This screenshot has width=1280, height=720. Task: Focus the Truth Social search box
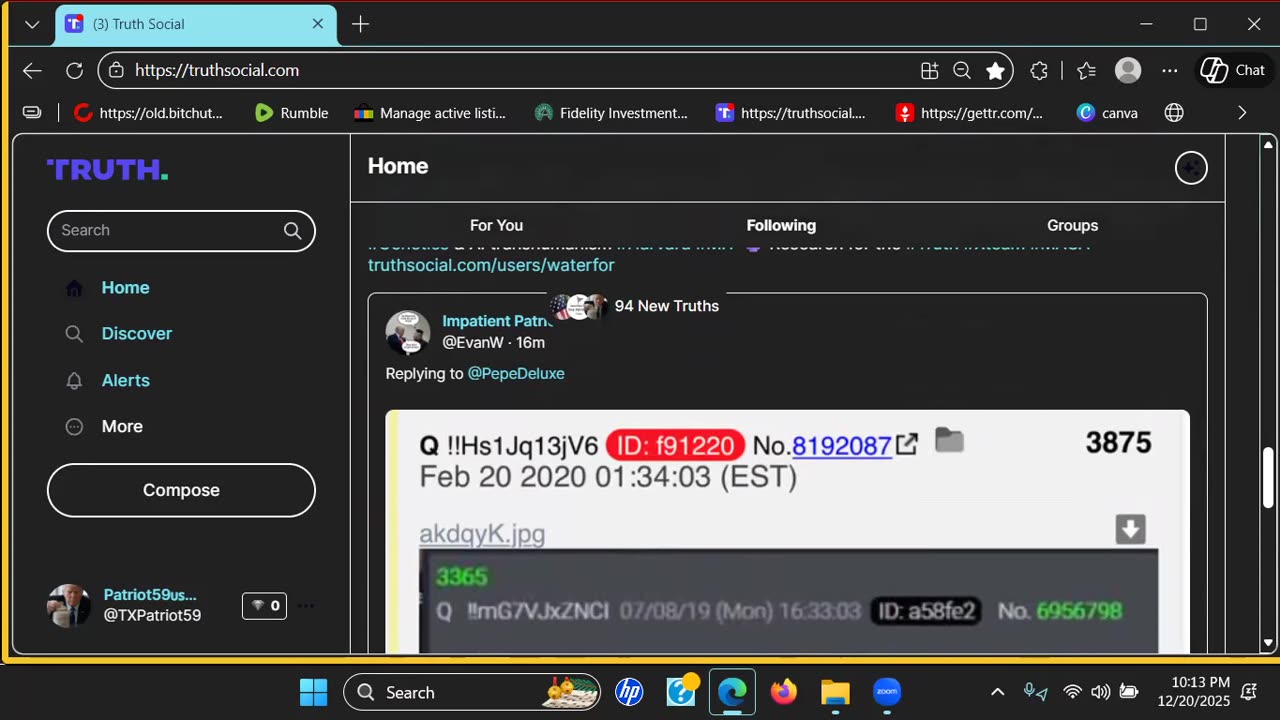point(181,230)
